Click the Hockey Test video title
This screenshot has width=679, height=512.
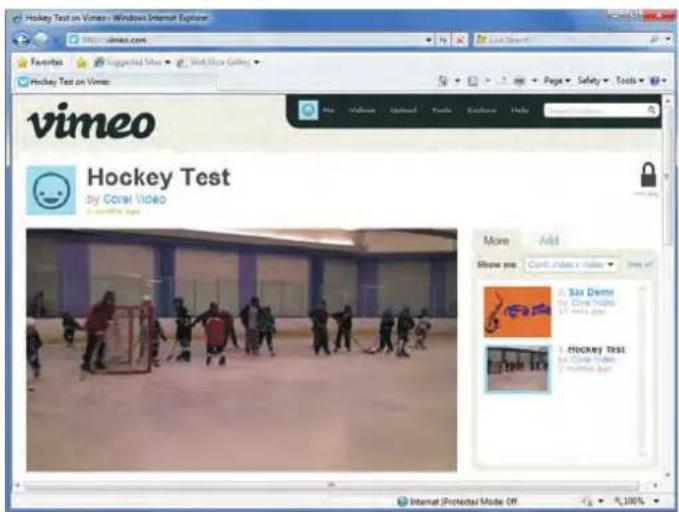158,178
